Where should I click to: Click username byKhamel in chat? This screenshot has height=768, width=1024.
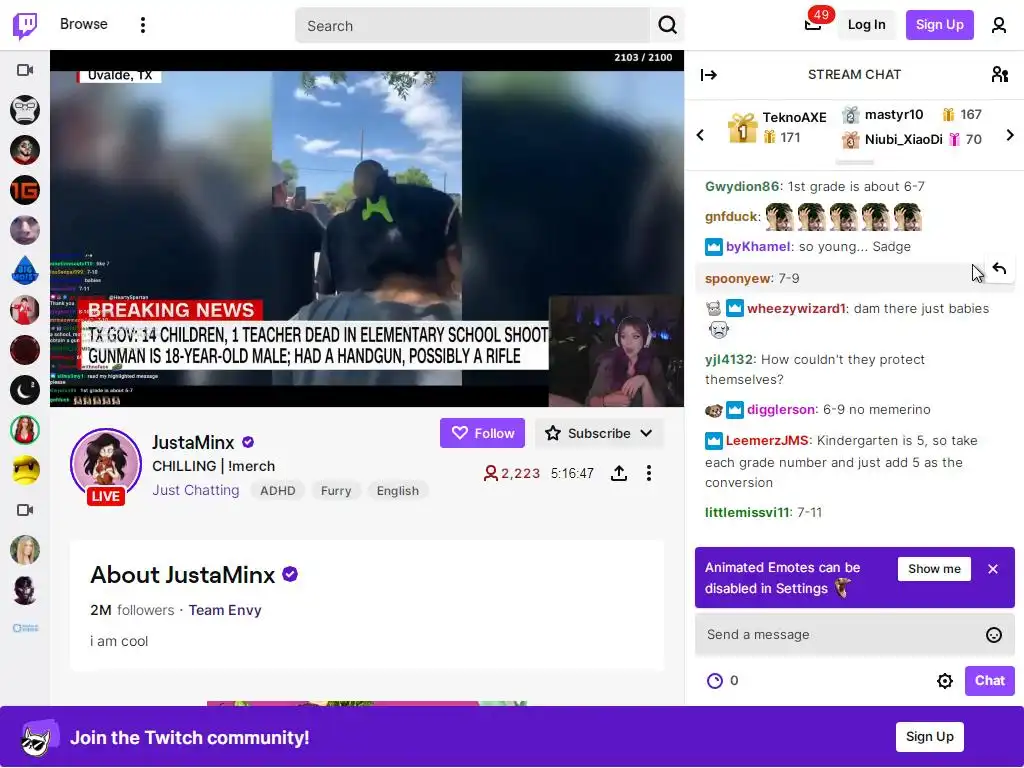[x=758, y=247]
